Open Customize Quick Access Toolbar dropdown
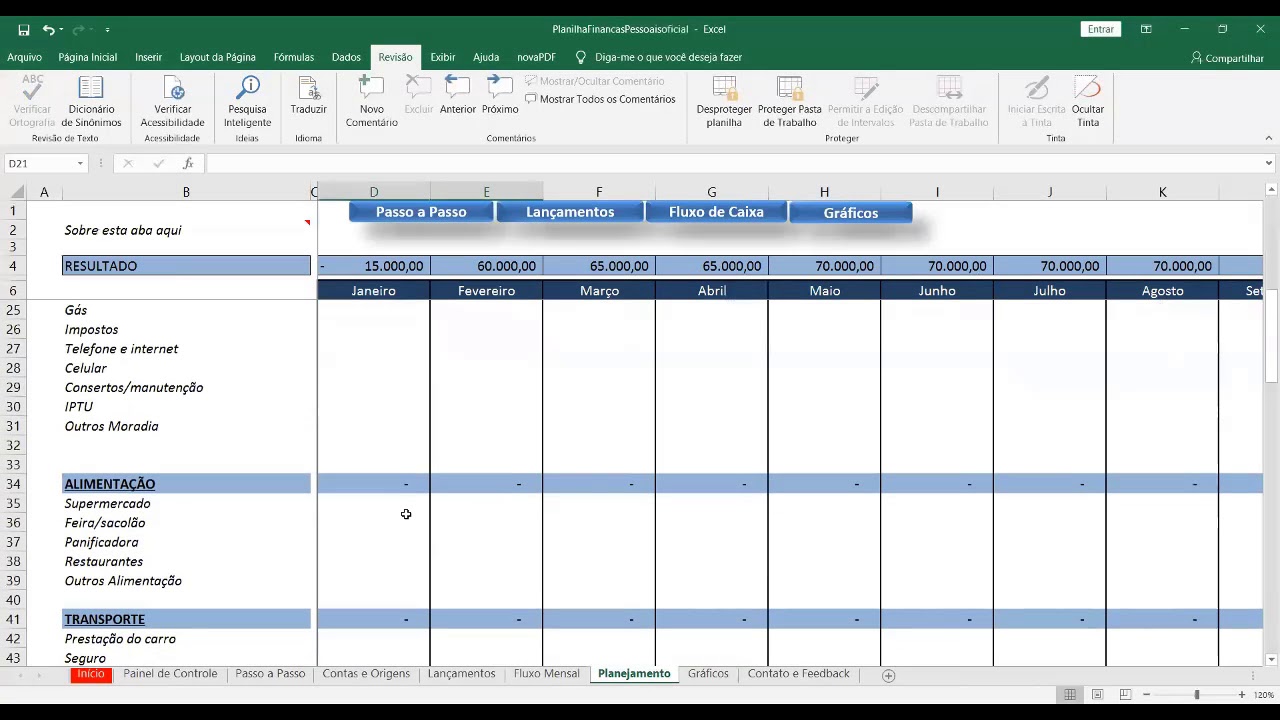The width and height of the screenshot is (1280, 720). click(107, 30)
